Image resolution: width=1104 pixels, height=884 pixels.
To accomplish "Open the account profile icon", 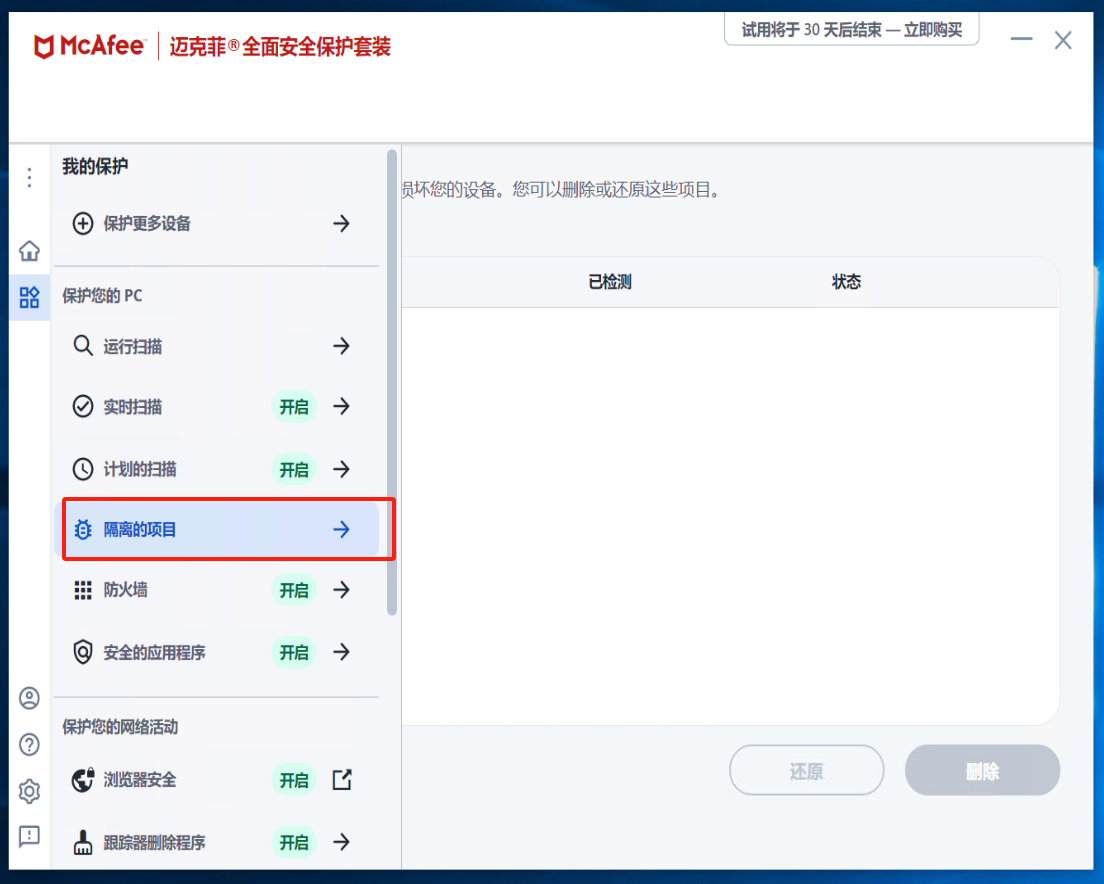I will point(29,698).
